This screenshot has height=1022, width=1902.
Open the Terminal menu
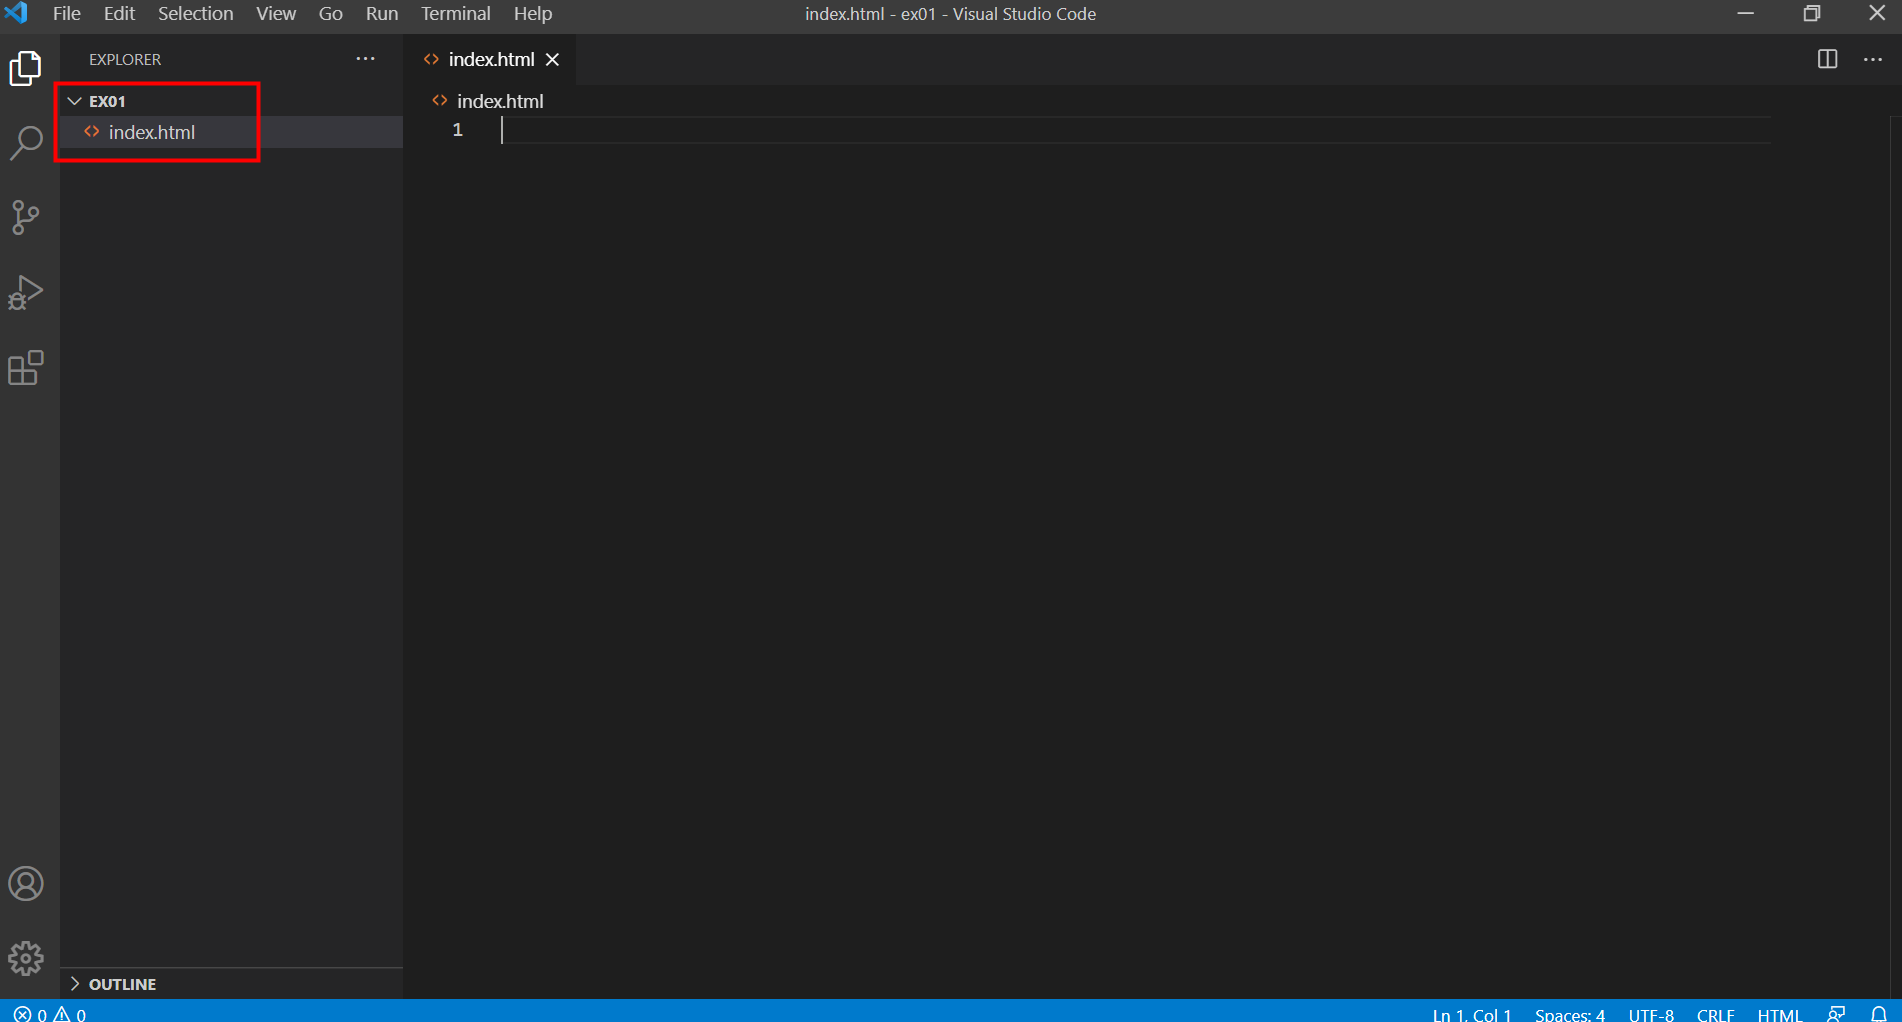tap(455, 14)
